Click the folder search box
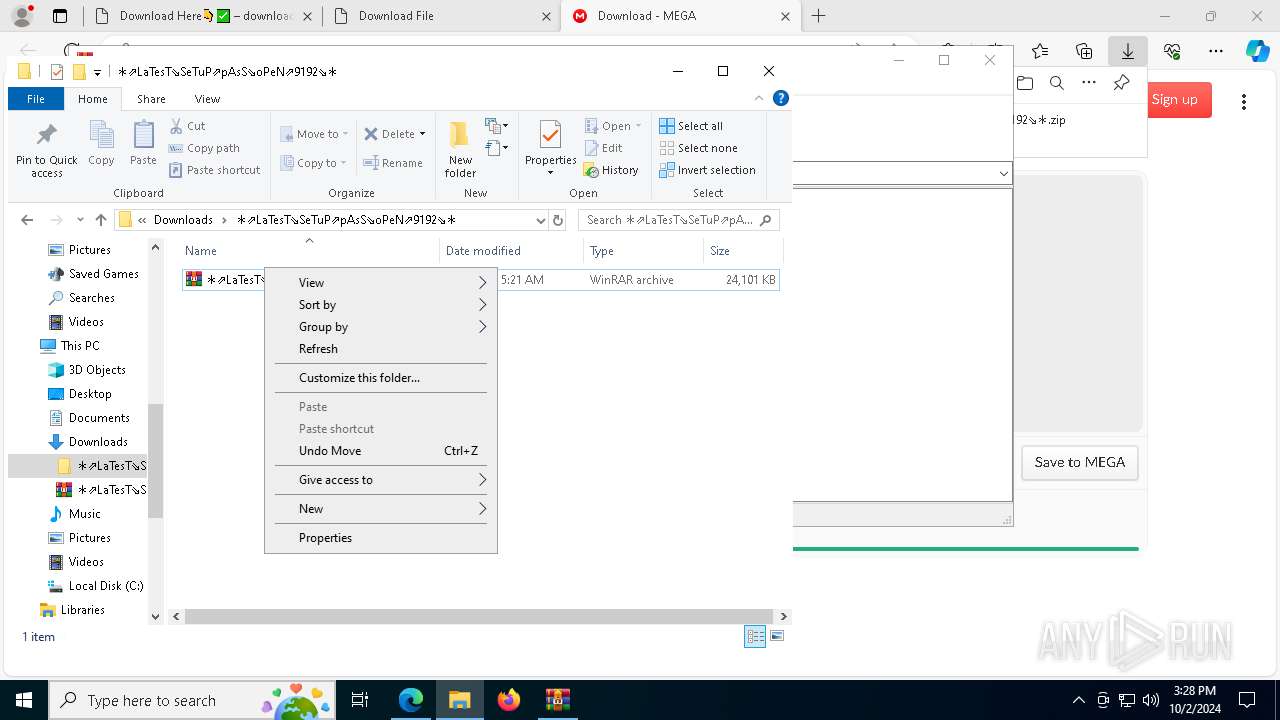1280x720 pixels. coord(679,220)
